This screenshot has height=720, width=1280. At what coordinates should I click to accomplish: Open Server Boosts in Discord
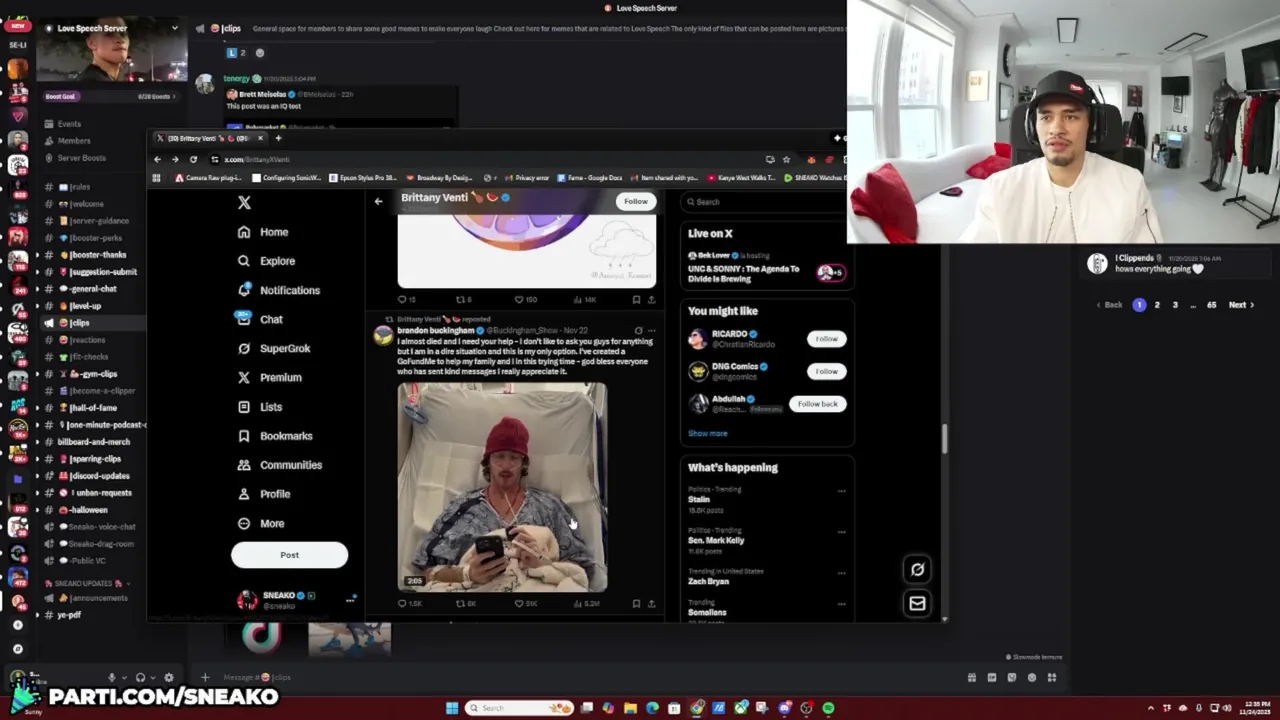pos(74,158)
